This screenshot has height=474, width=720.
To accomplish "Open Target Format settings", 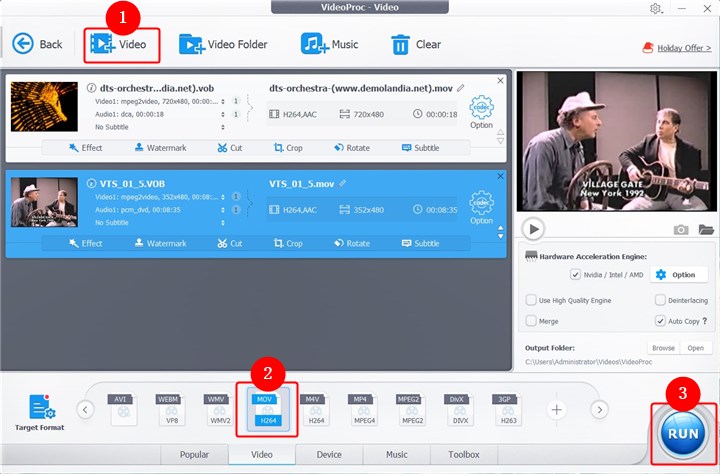I will 40,412.
